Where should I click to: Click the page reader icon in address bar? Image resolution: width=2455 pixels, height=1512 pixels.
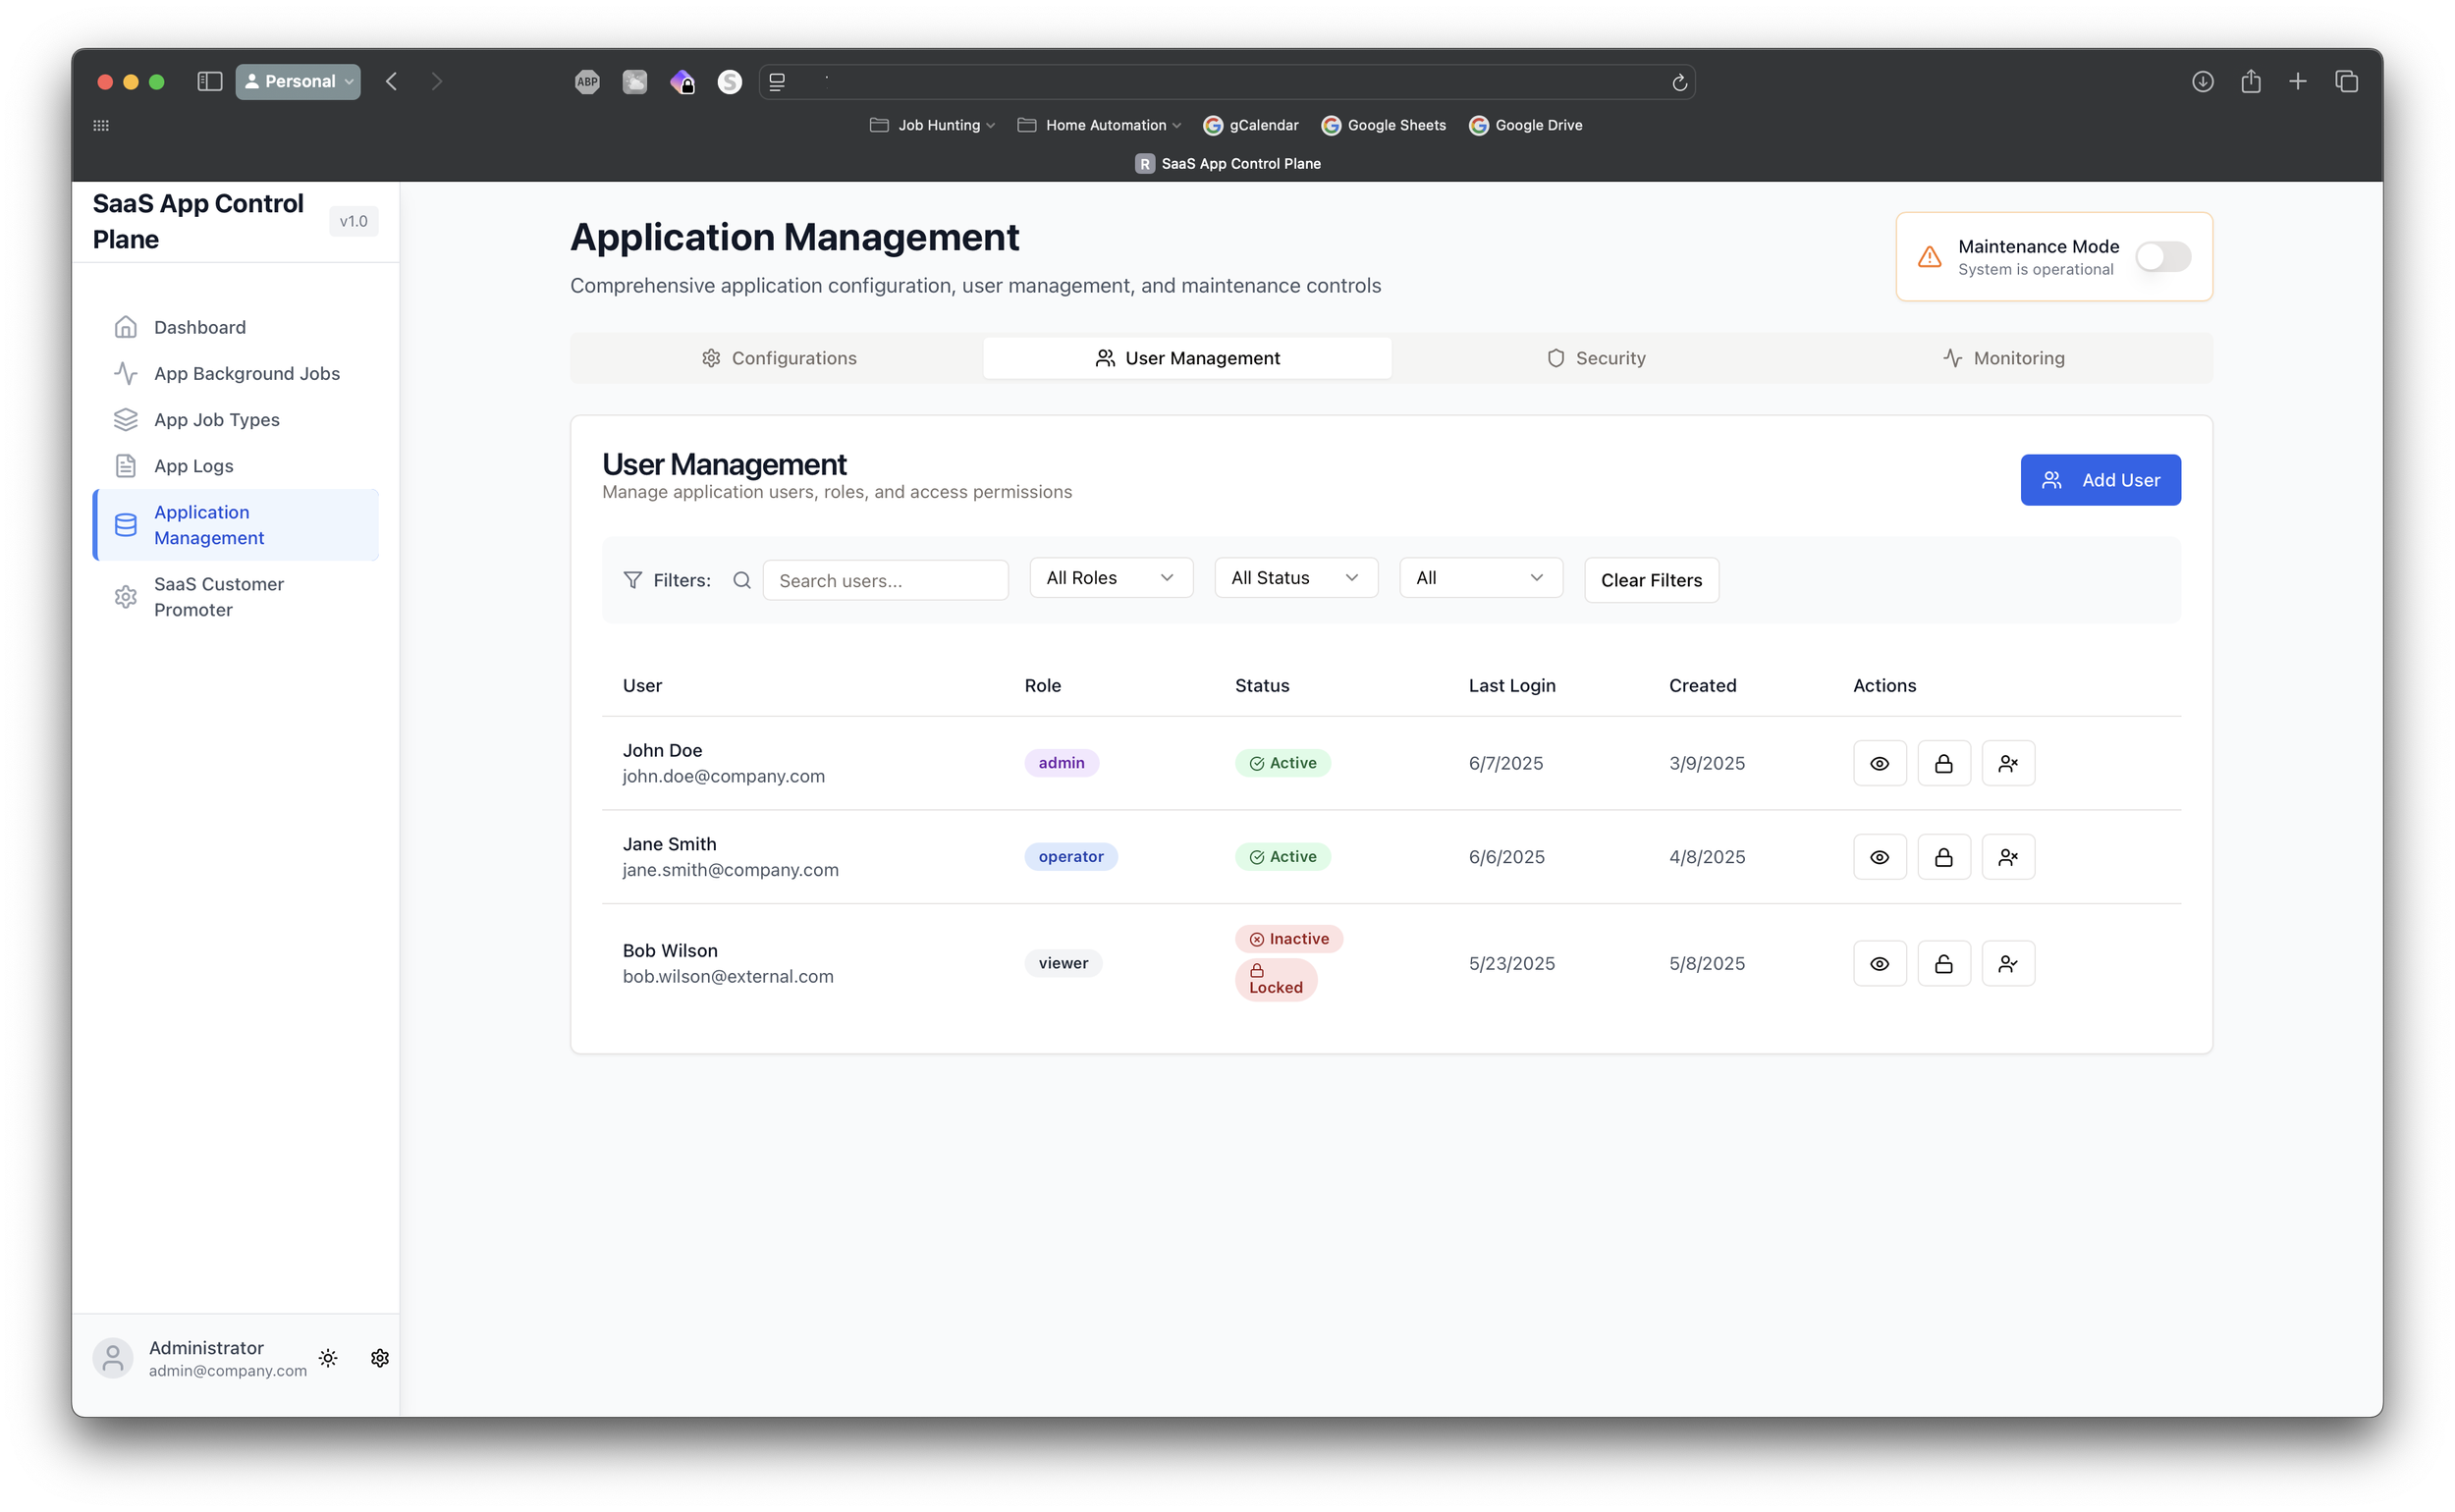(777, 82)
